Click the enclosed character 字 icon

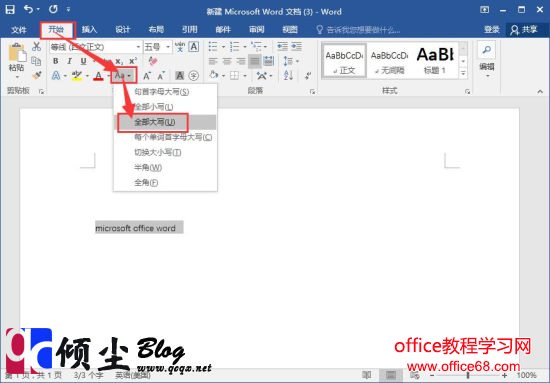[x=194, y=75]
